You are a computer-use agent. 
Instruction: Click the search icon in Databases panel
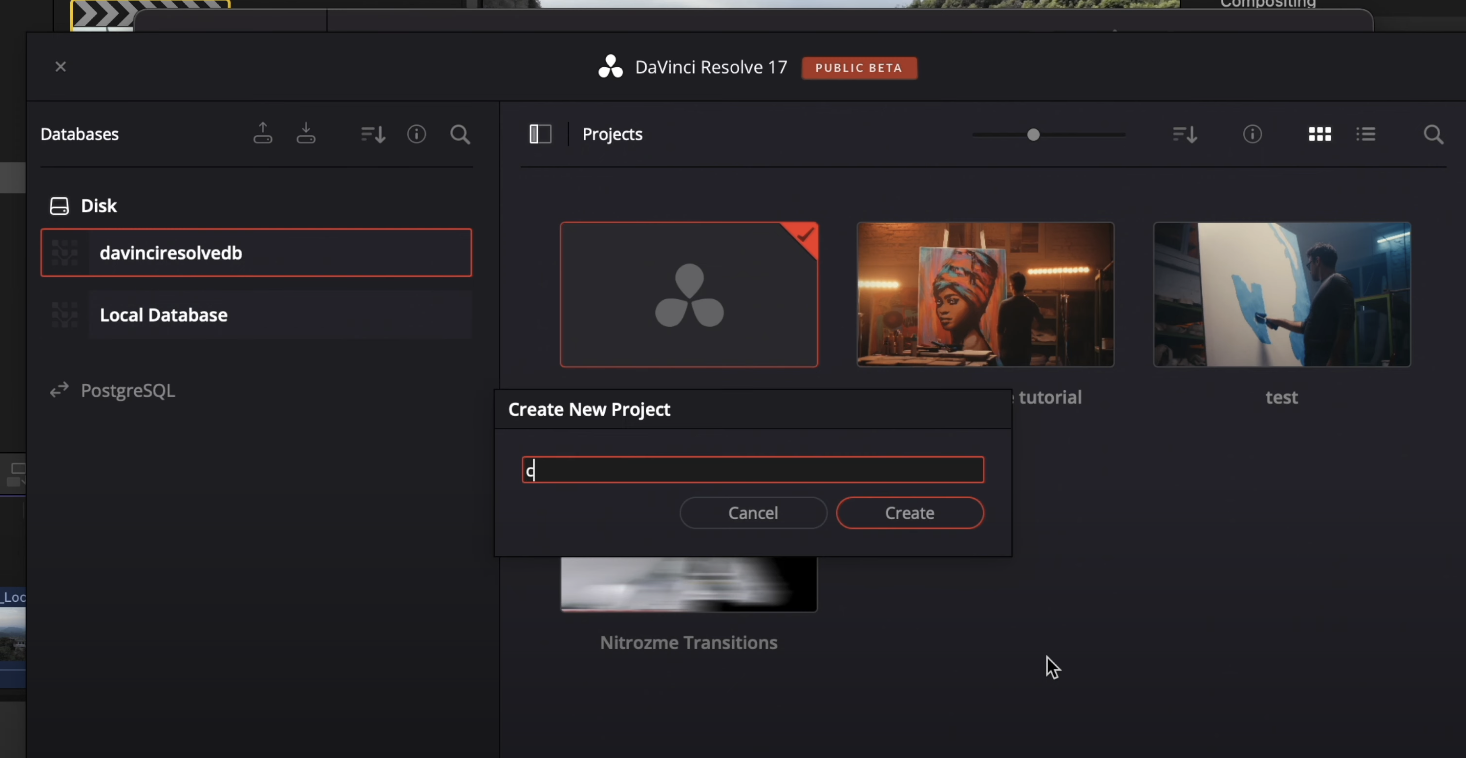click(x=460, y=134)
